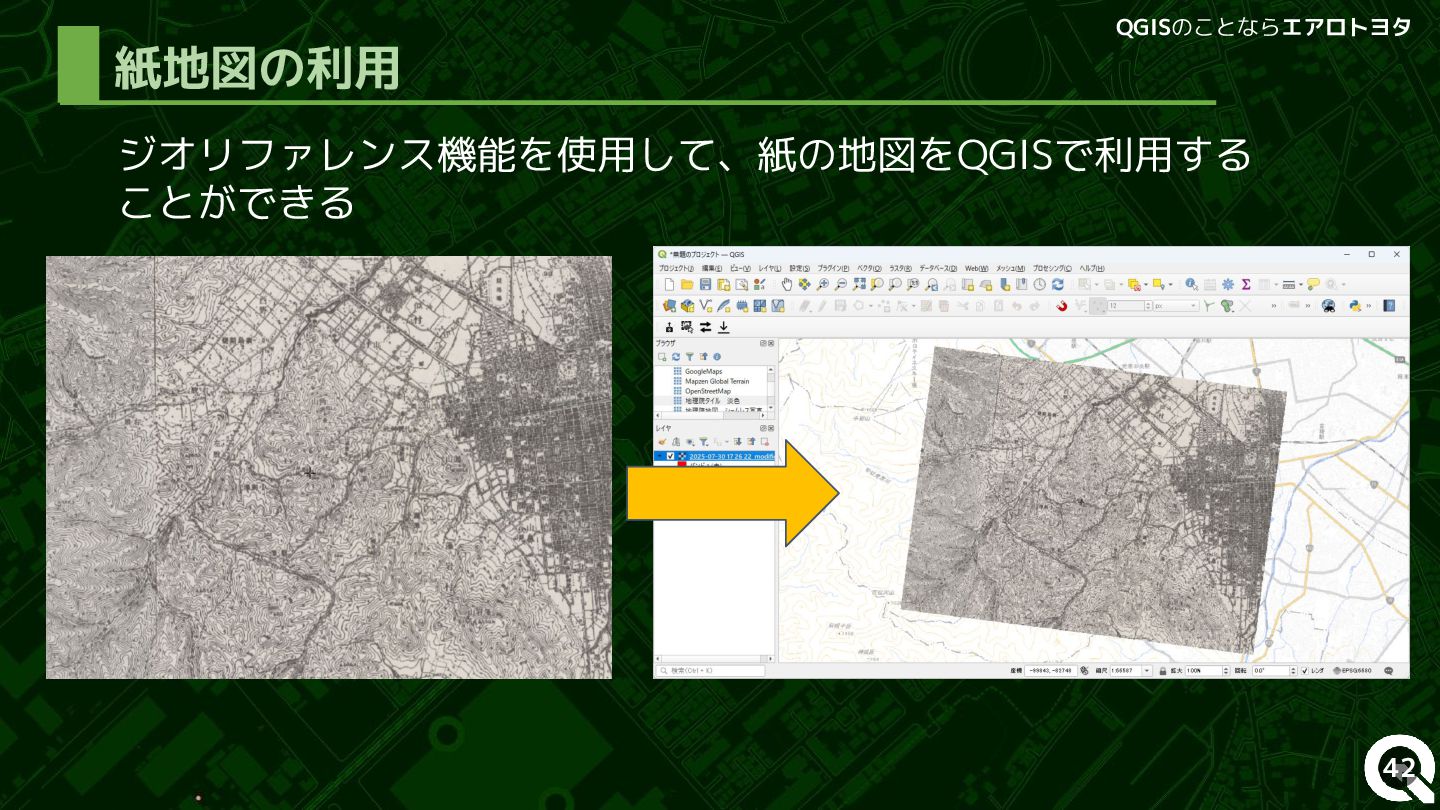Click the New Shapefile Layer icon
The height and width of the screenshot is (810, 1440).
click(706, 305)
